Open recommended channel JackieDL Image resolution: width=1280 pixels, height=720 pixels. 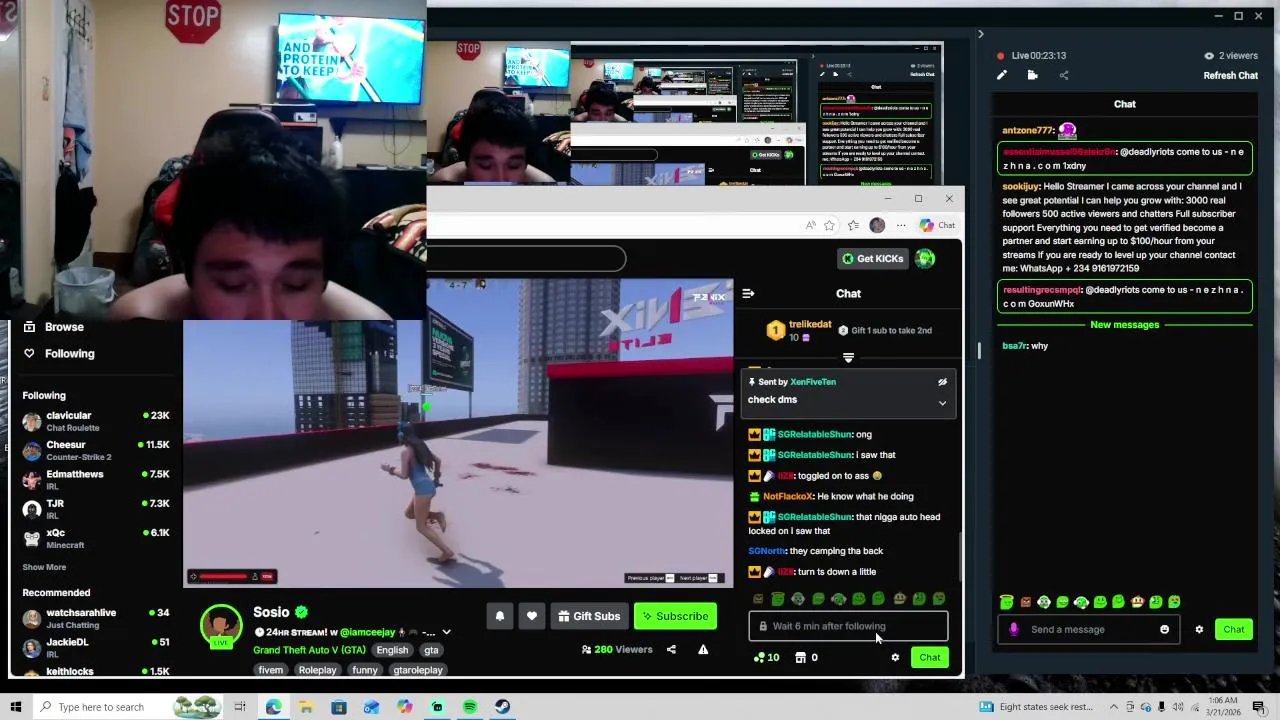pos(95,647)
